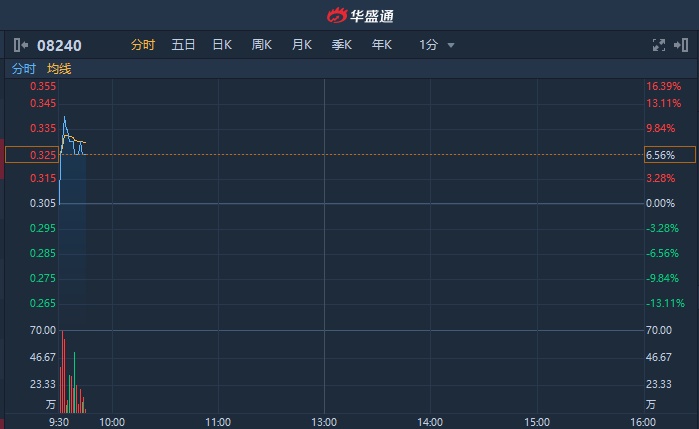
Task: Open the 周K weekly chart tab
Action: pos(262,45)
